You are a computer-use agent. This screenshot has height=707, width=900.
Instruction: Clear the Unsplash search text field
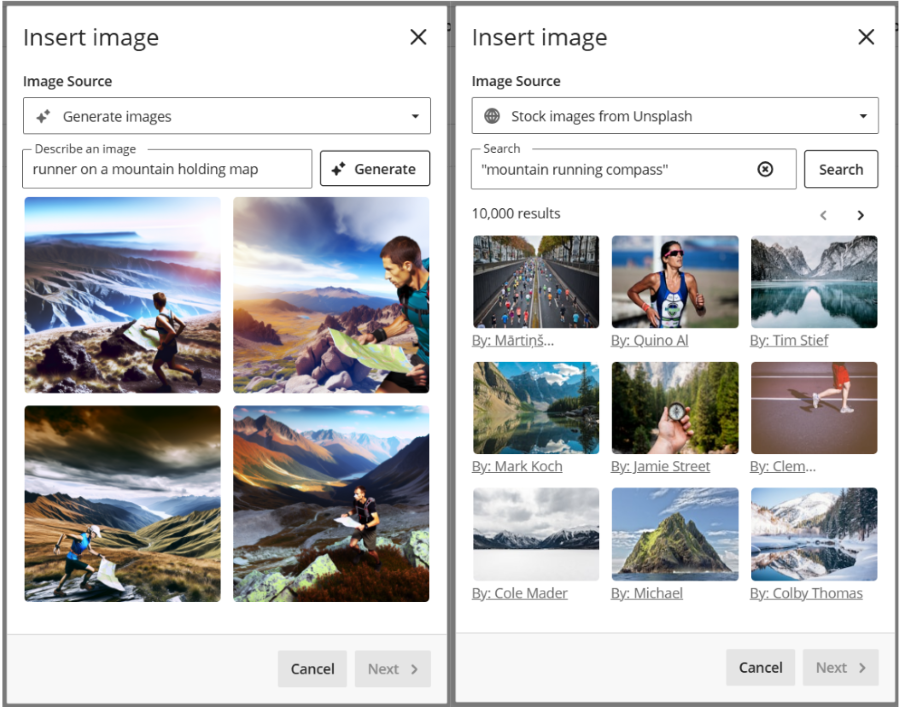765,169
